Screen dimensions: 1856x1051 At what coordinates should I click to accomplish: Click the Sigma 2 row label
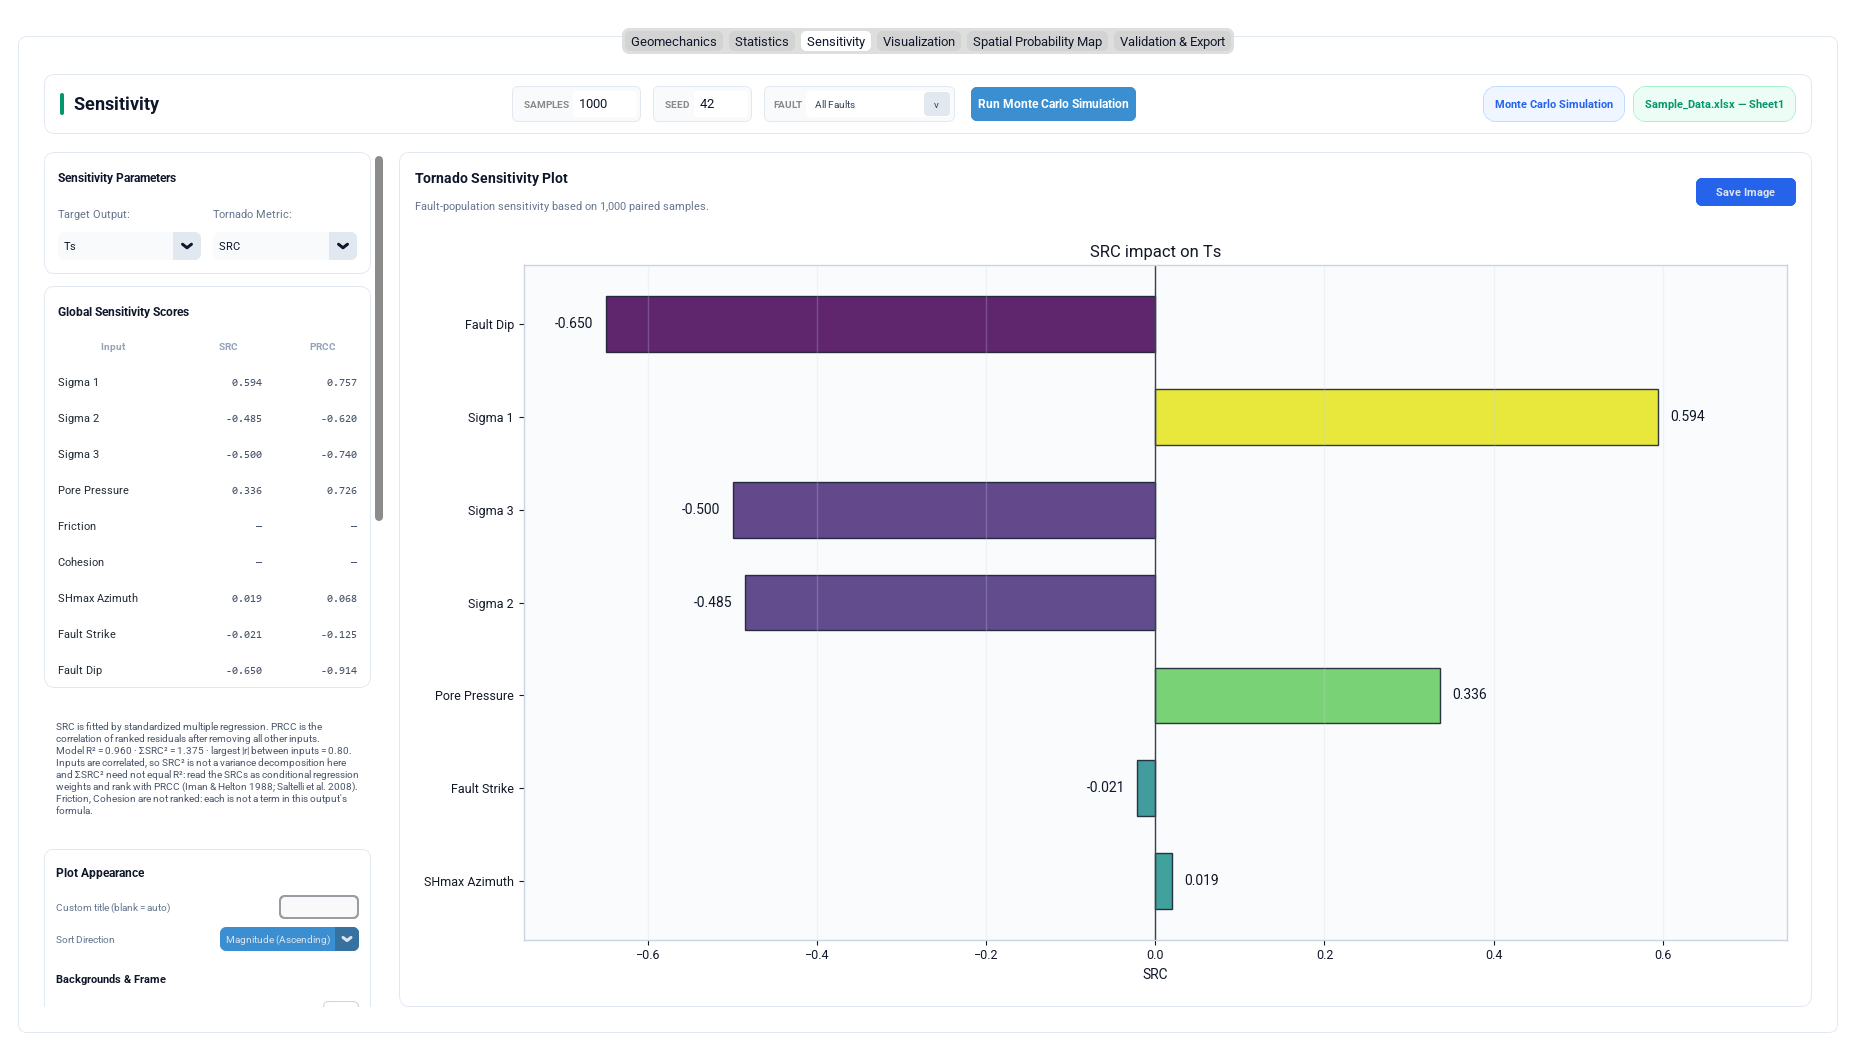coord(78,418)
